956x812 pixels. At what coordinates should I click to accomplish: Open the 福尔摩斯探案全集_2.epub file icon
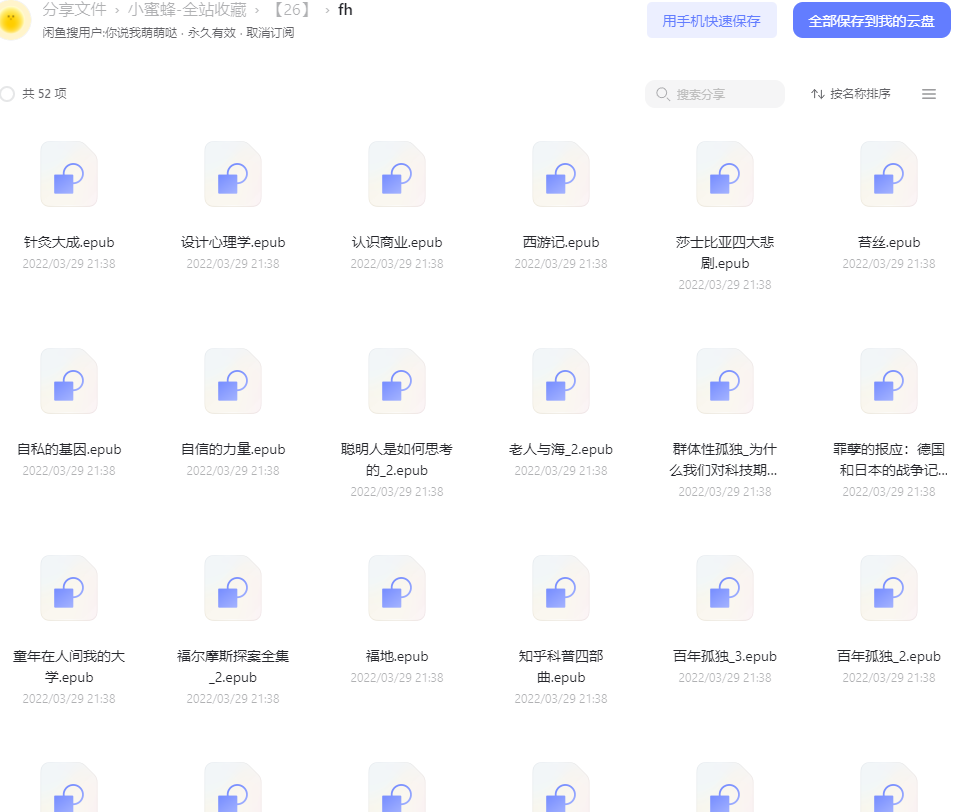(233, 588)
